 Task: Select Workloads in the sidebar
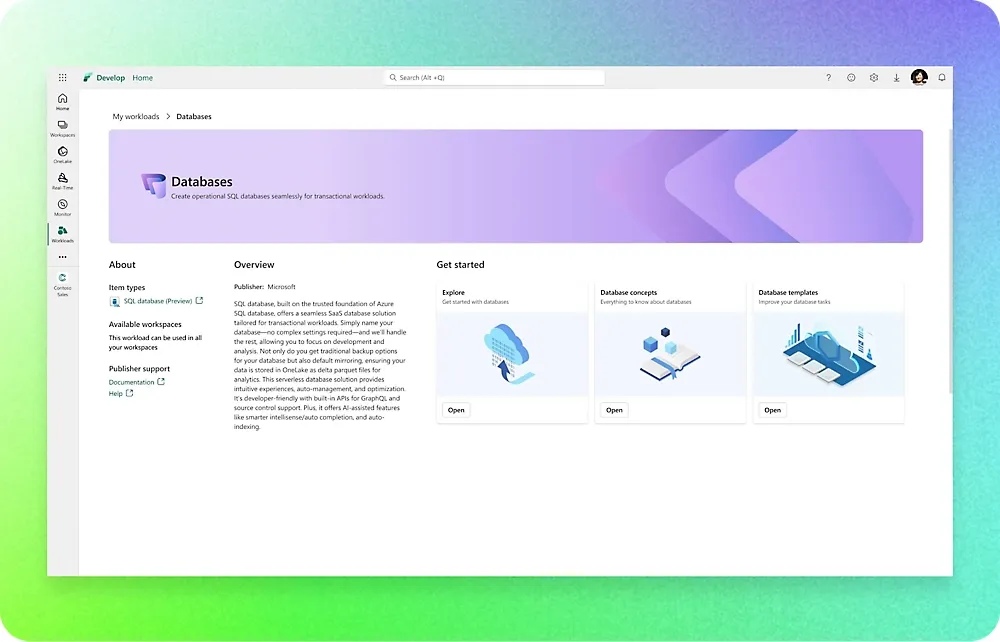pos(62,234)
